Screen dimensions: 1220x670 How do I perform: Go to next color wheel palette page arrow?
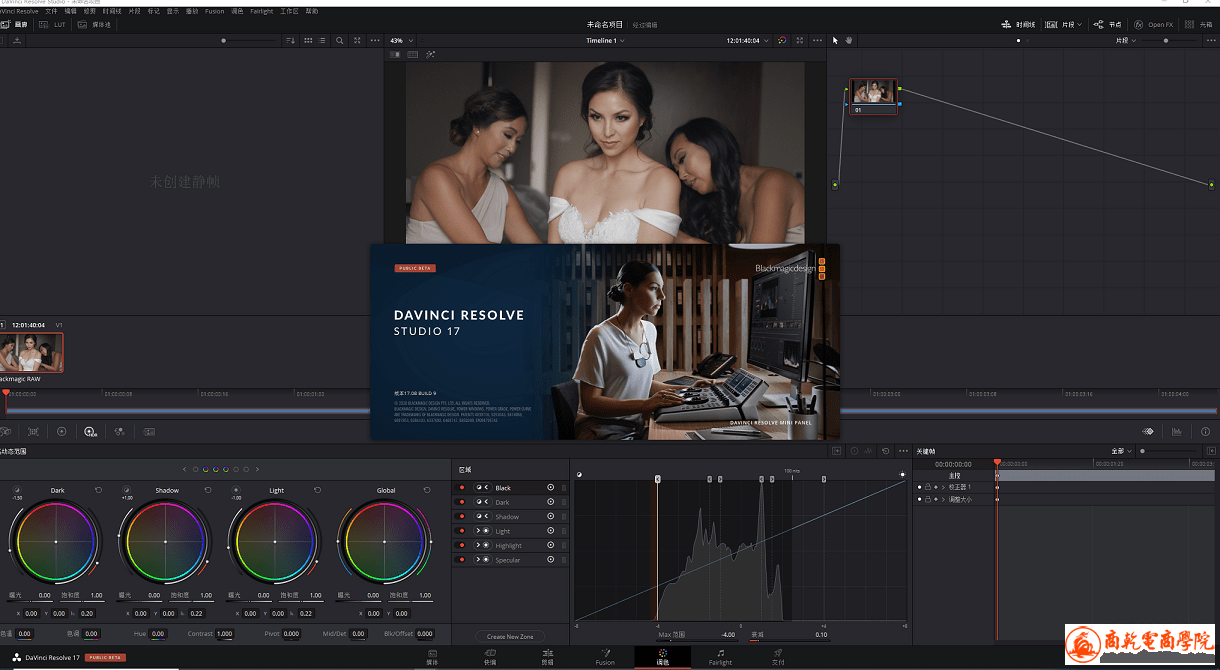(258, 469)
